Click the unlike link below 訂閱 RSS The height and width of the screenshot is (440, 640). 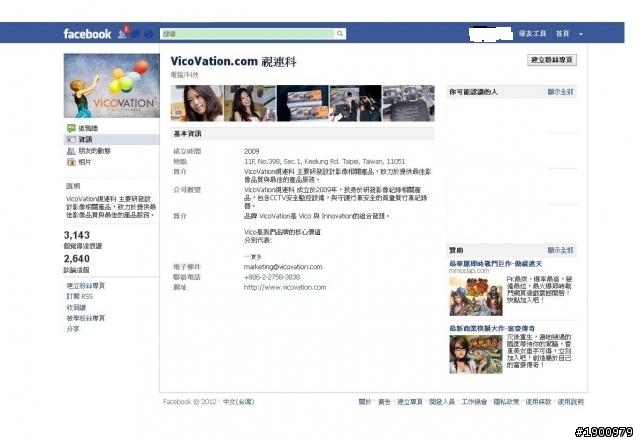(x=76, y=307)
